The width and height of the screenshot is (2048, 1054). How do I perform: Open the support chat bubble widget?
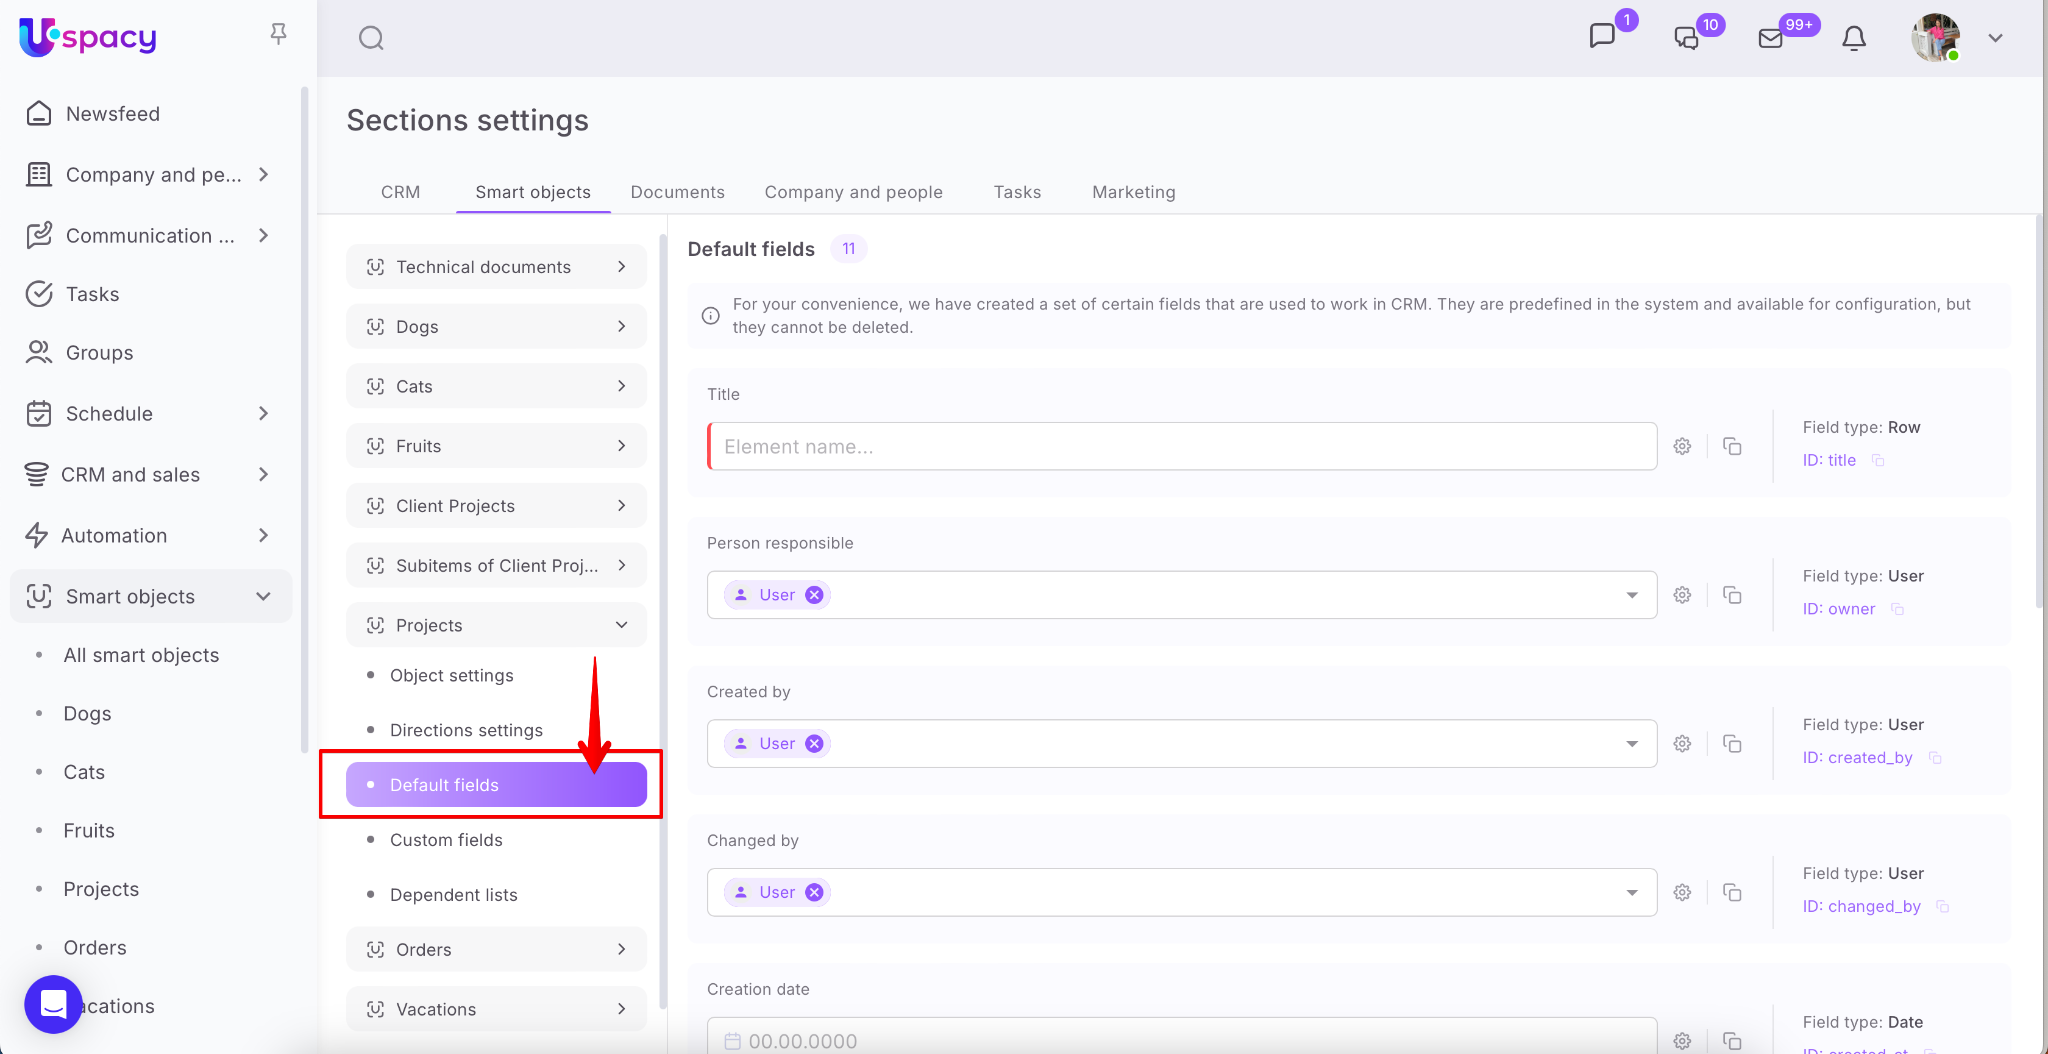point(53,1004)
